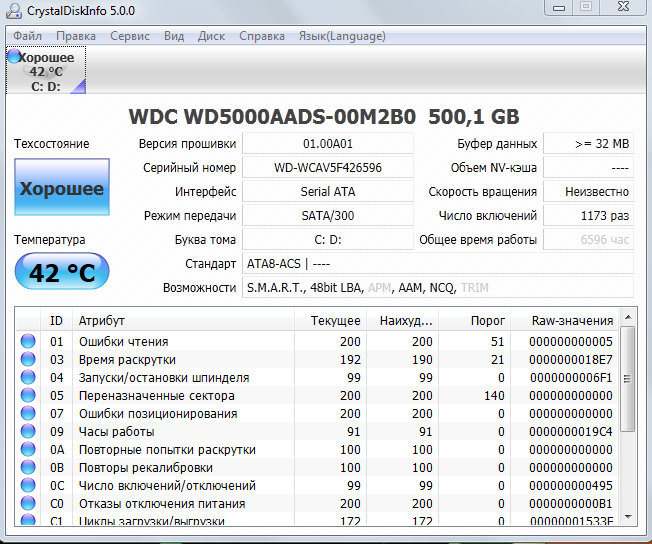Click the Атрибут column header
Viewport: 652px width, 544px height.
click(183, 320)
